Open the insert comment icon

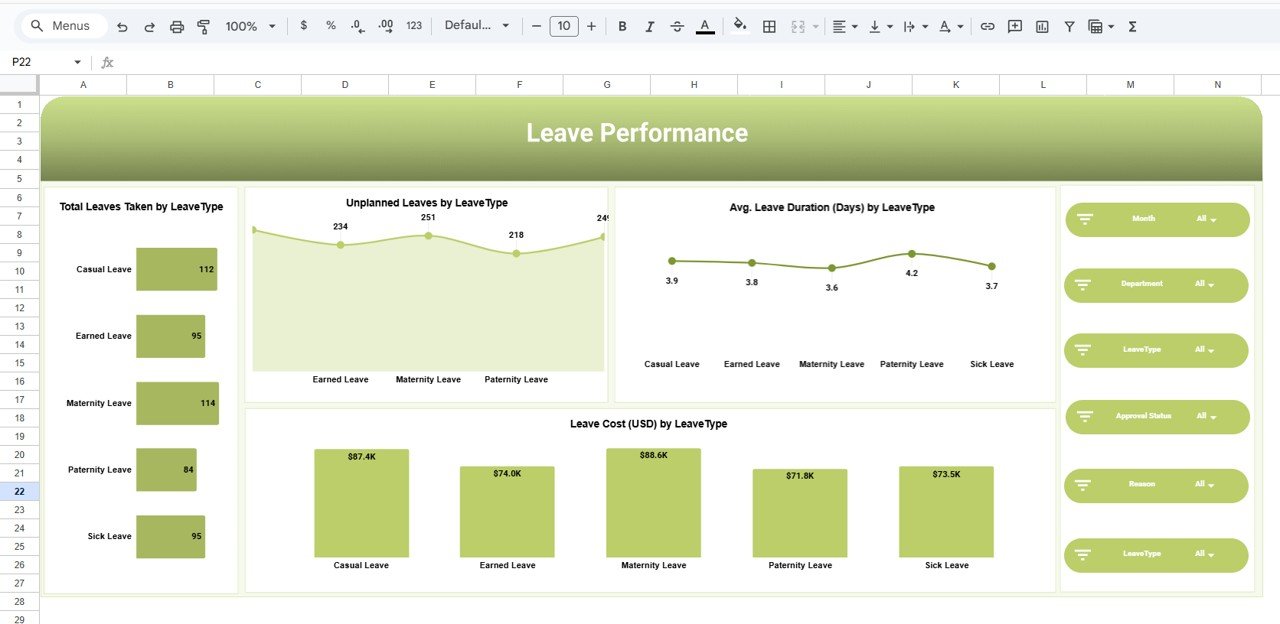pyautogui.click(x=1014, y=25)
